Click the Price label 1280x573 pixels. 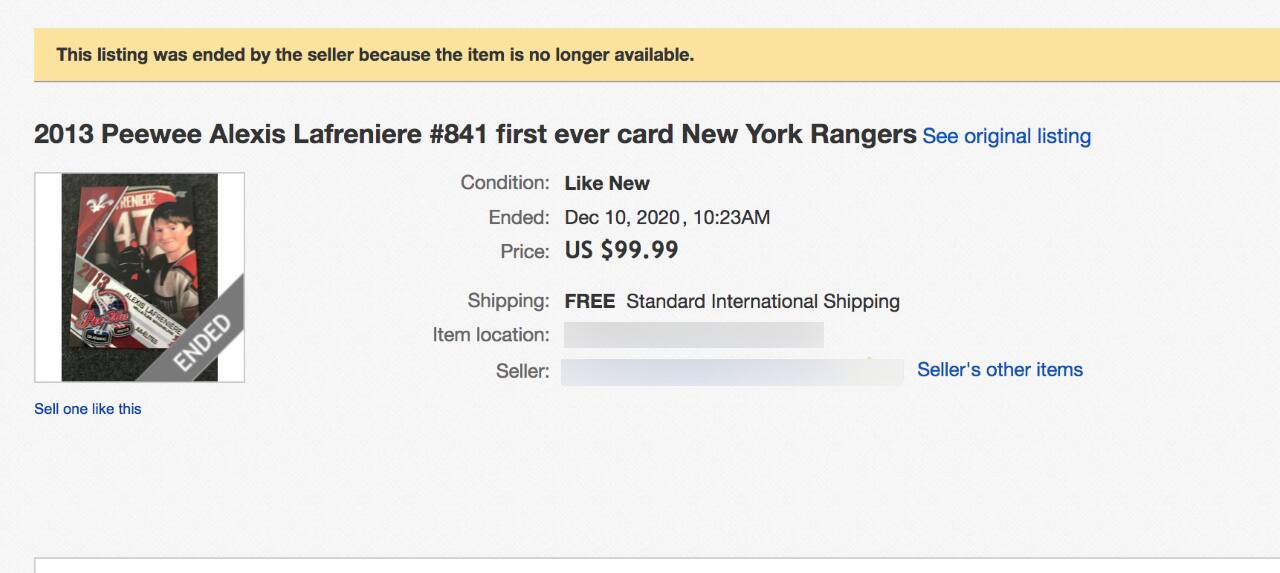pos(525,252)
